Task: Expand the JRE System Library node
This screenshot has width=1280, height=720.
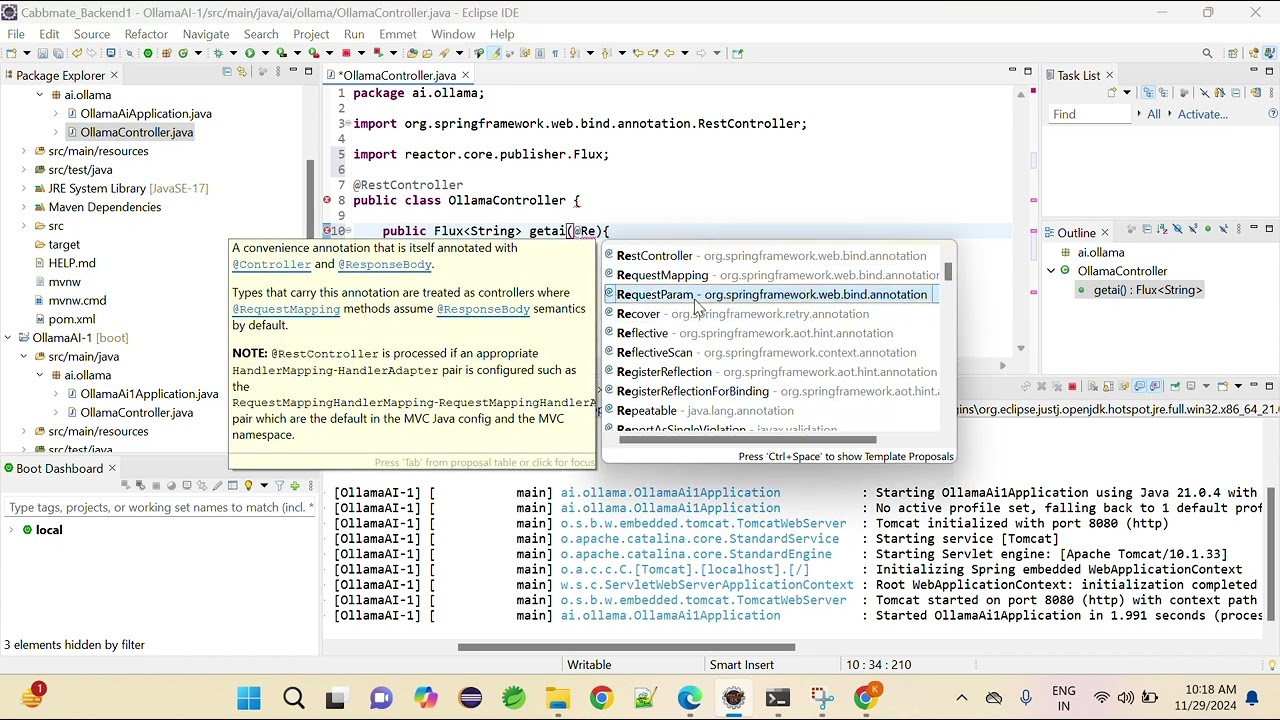Action: point(24,189)
